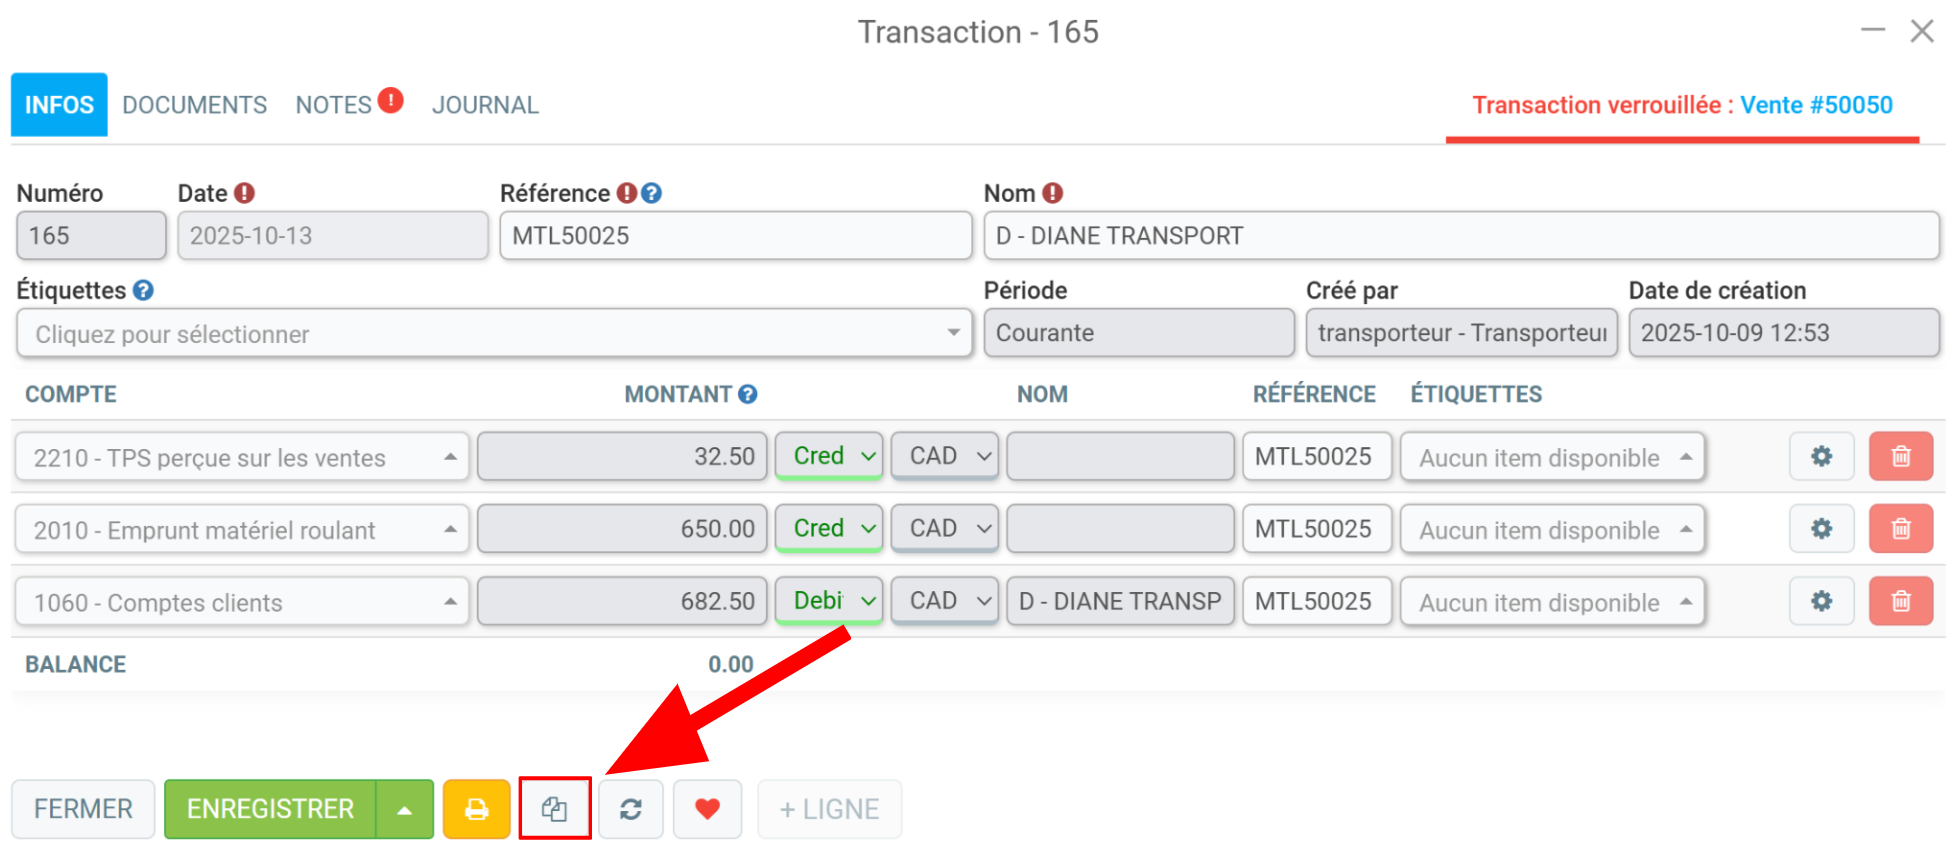
Task: Open the account dropdown for 2010 - Emprunt matériel roulant
Action: tap(242, 529)
